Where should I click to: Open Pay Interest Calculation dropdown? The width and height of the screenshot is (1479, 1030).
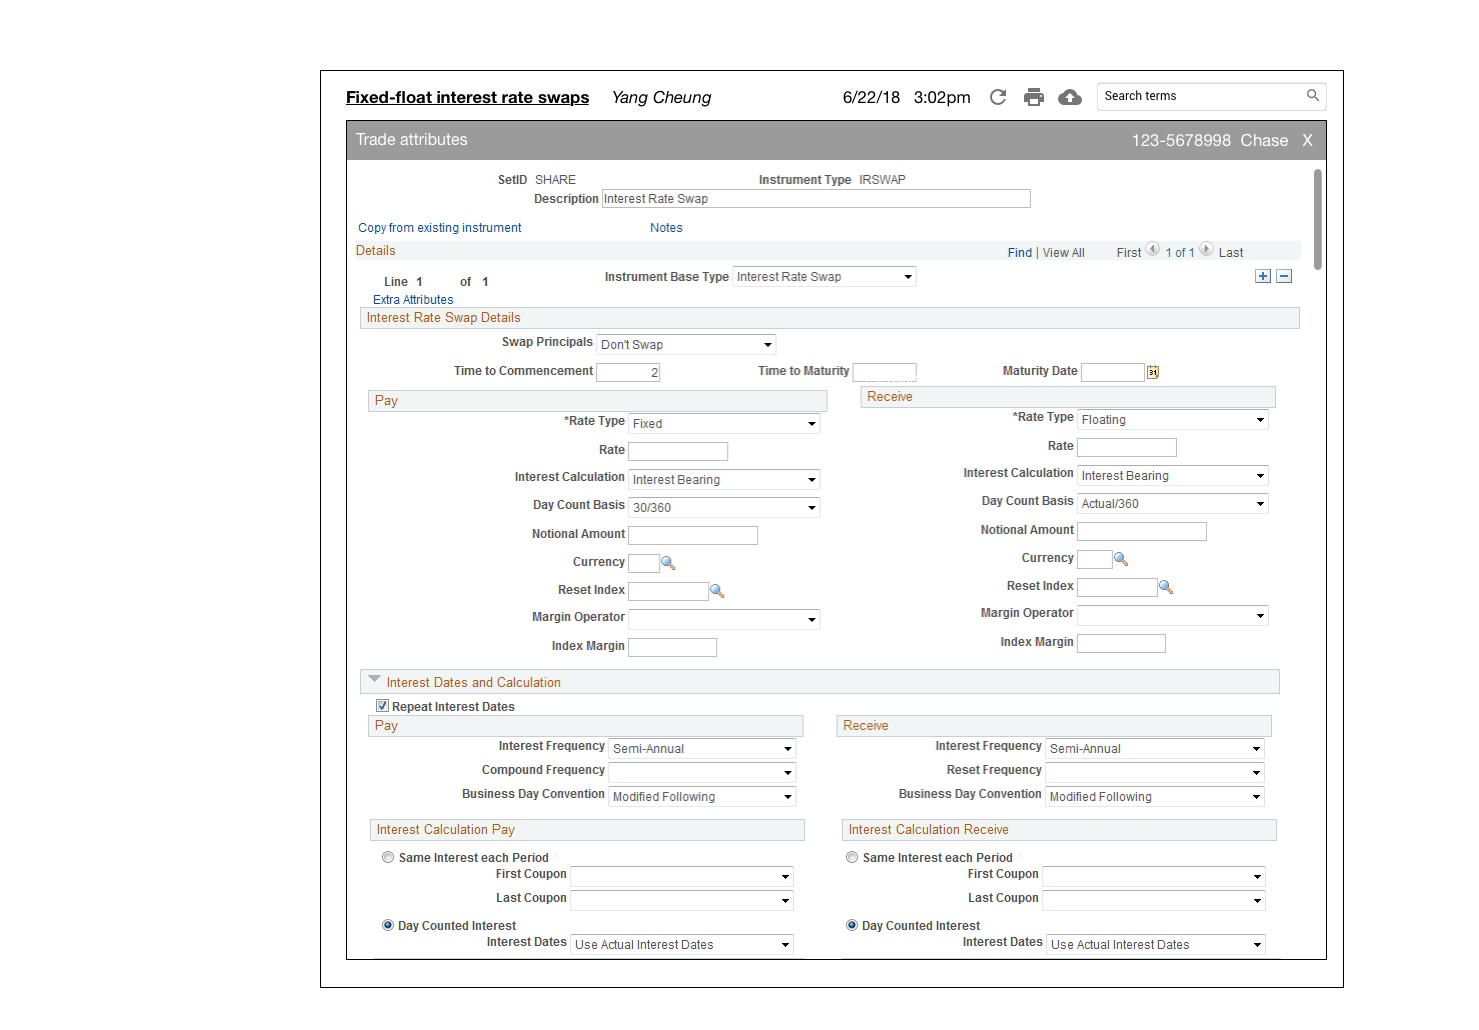tap(724, 480)
